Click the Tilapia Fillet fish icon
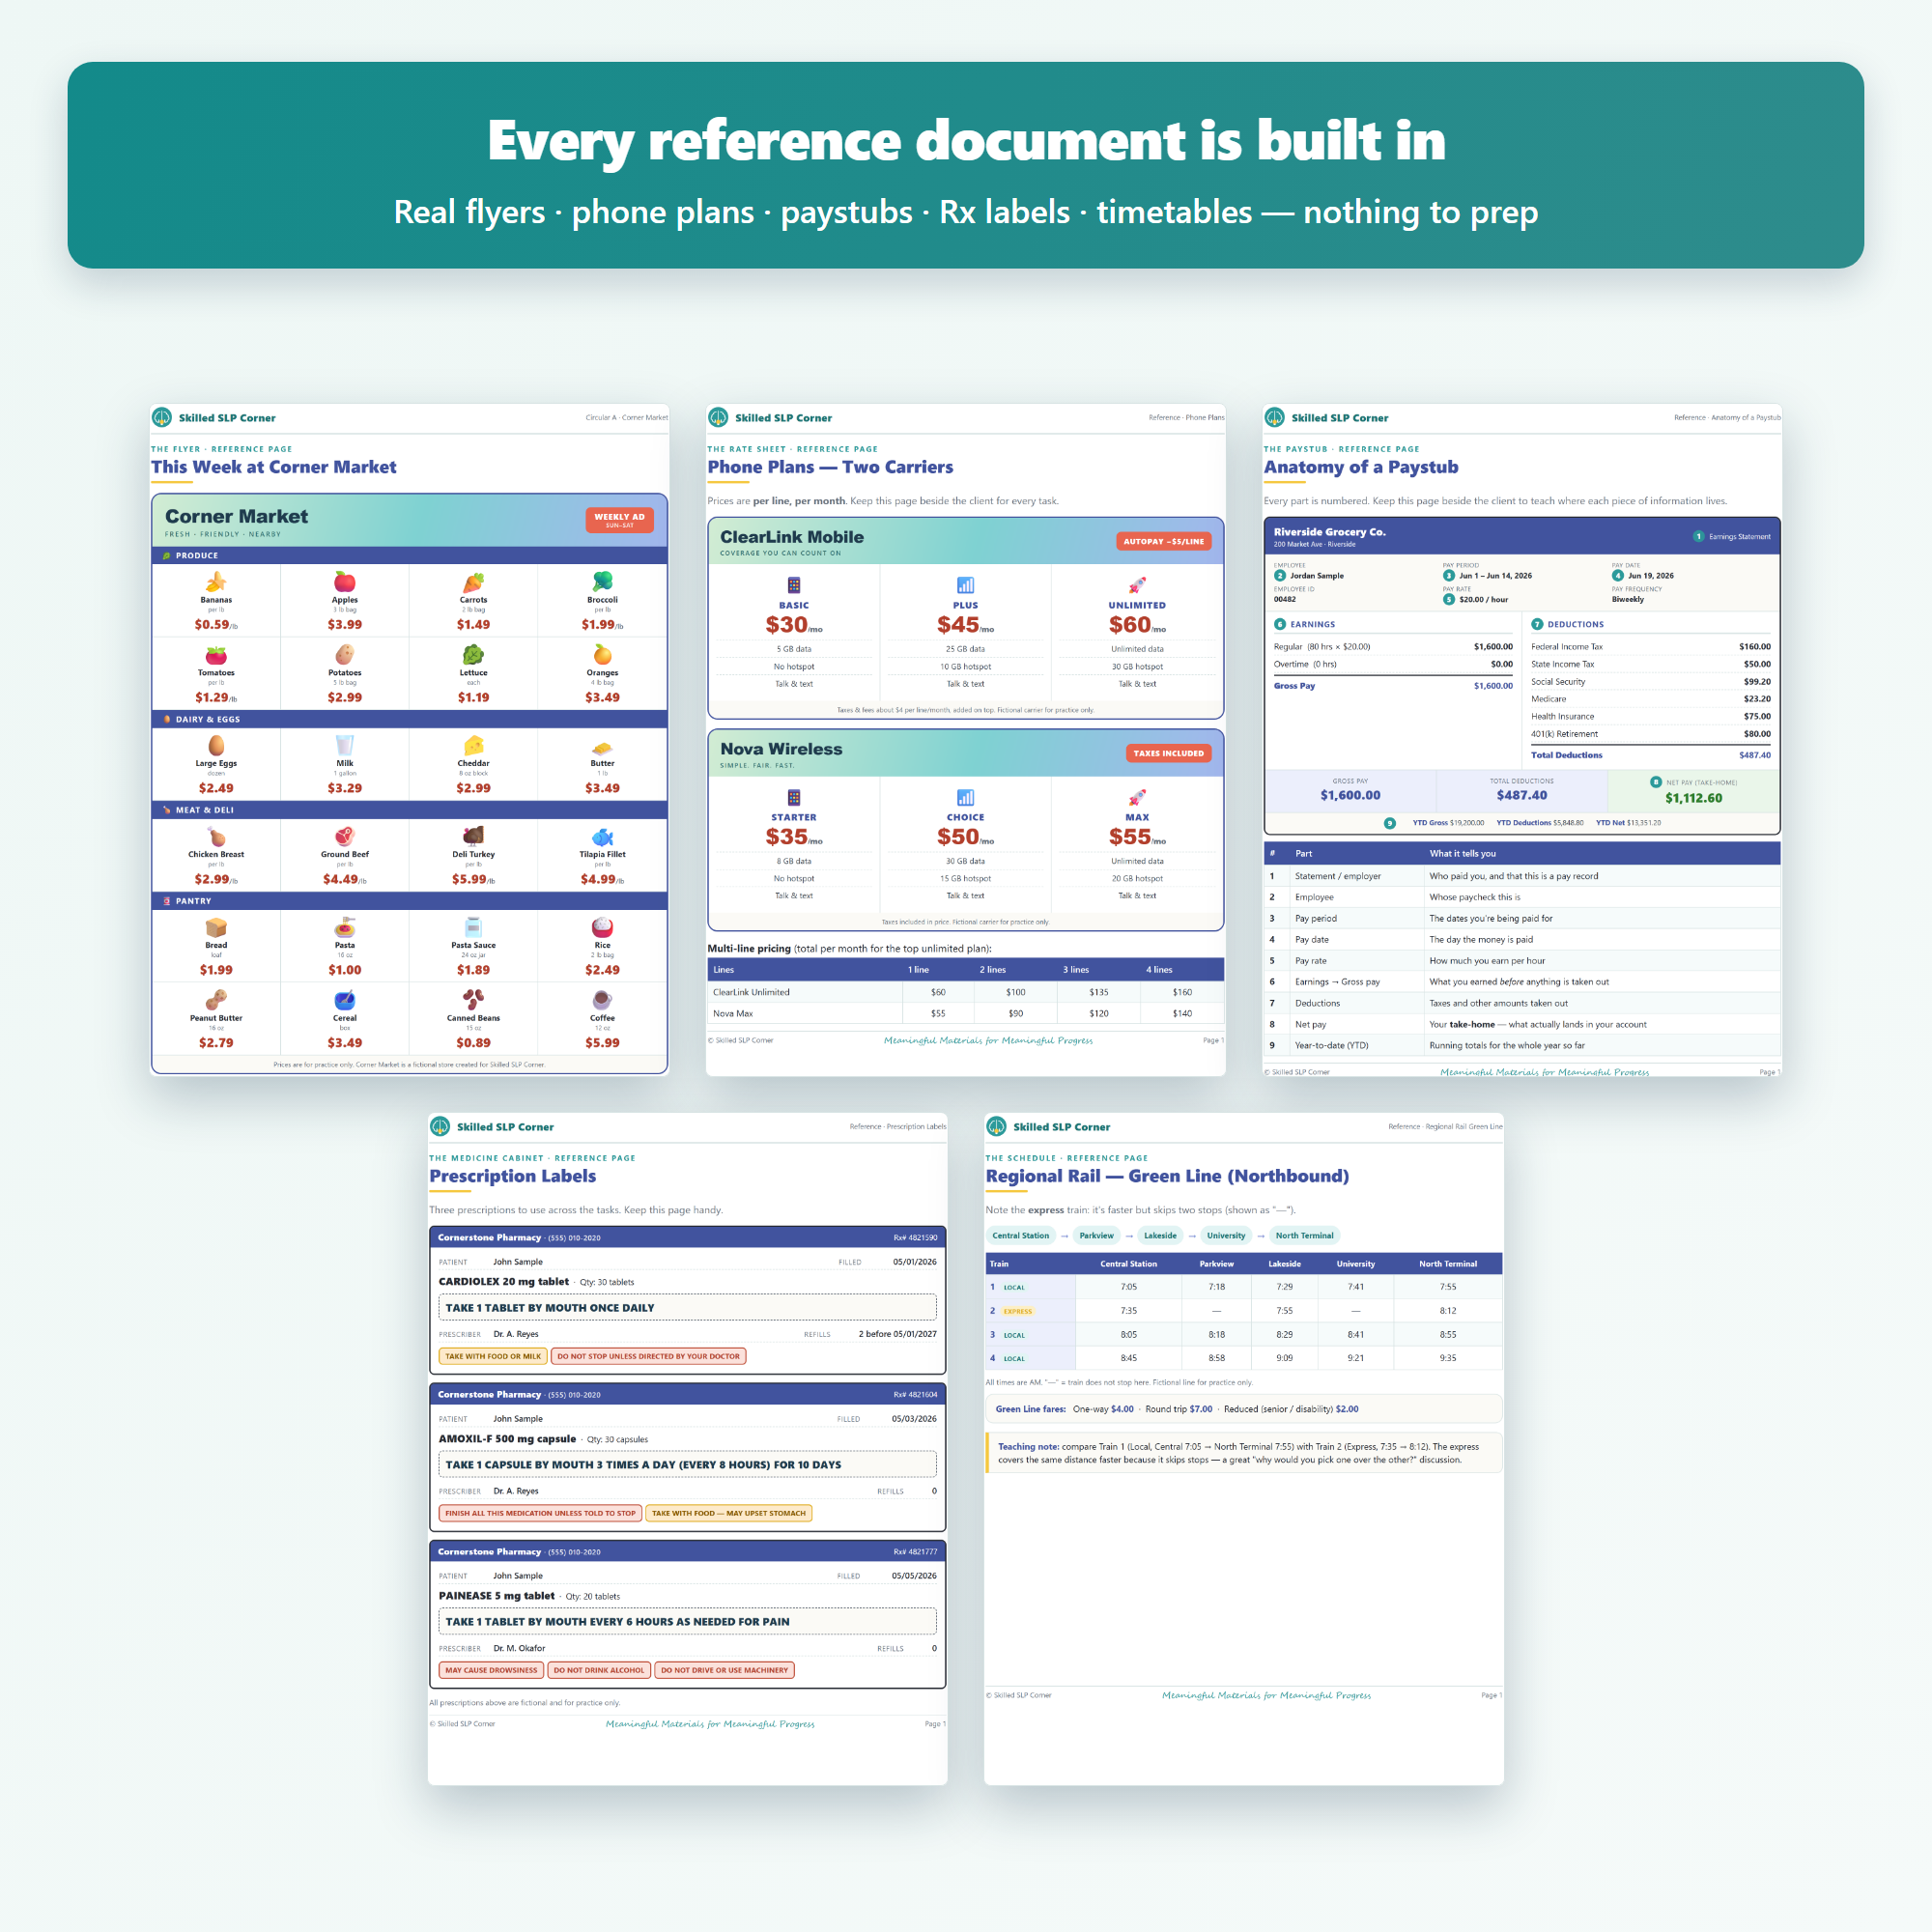The width and height of the screenshot is (1932, 1932). [602, 836]
